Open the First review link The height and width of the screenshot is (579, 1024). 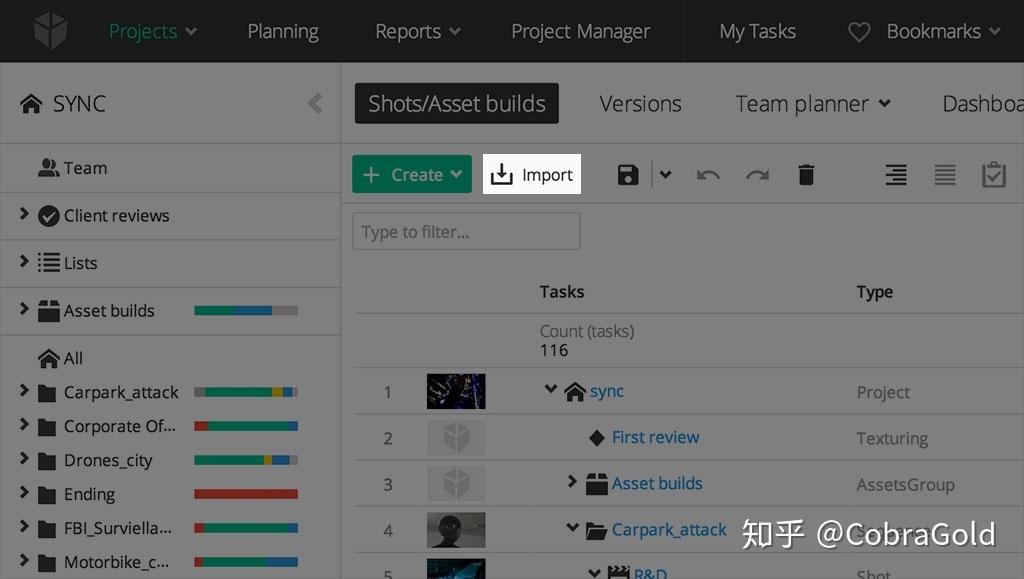655,437
